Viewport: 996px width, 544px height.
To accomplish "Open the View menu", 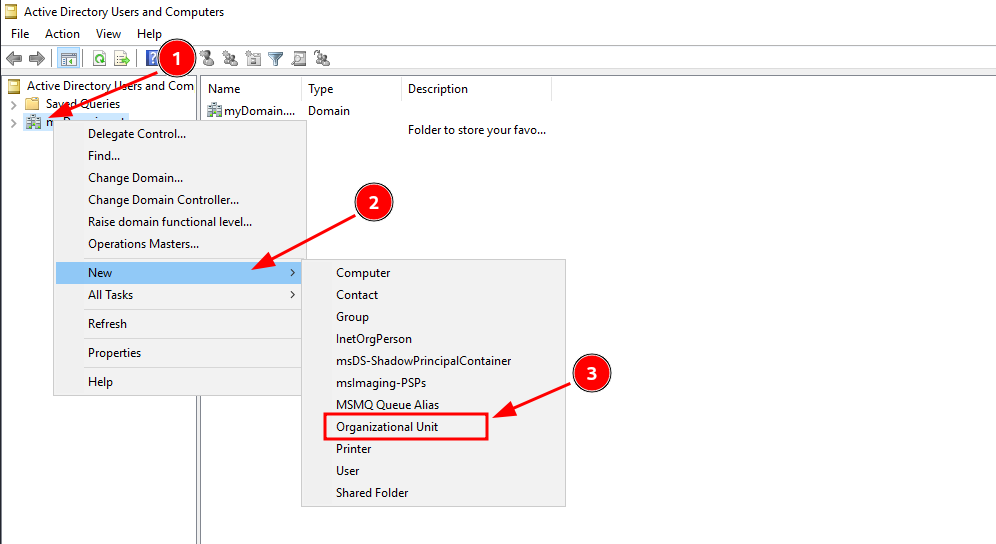I will (x=108, y=34).
